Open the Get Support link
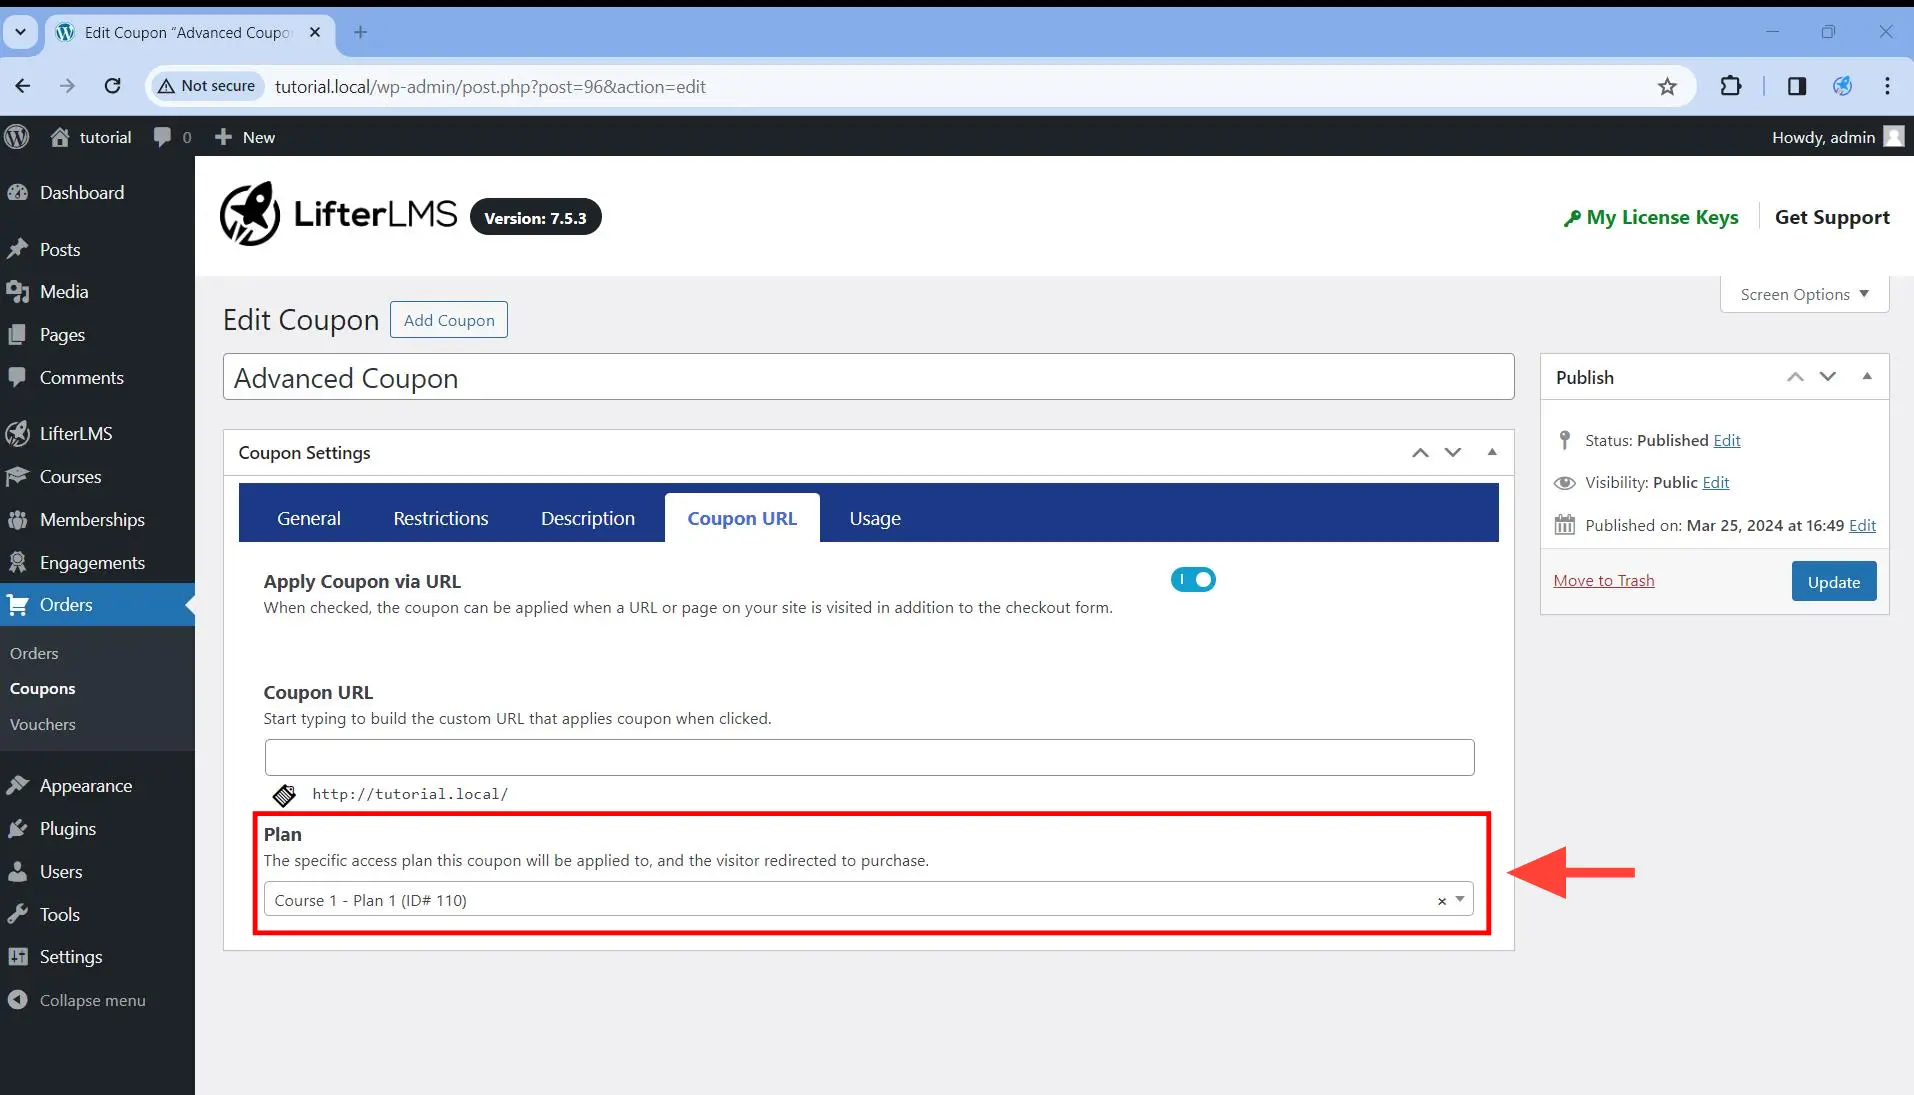Viewport: 1914px width, 1095px height. click(x=1832, y=217)
